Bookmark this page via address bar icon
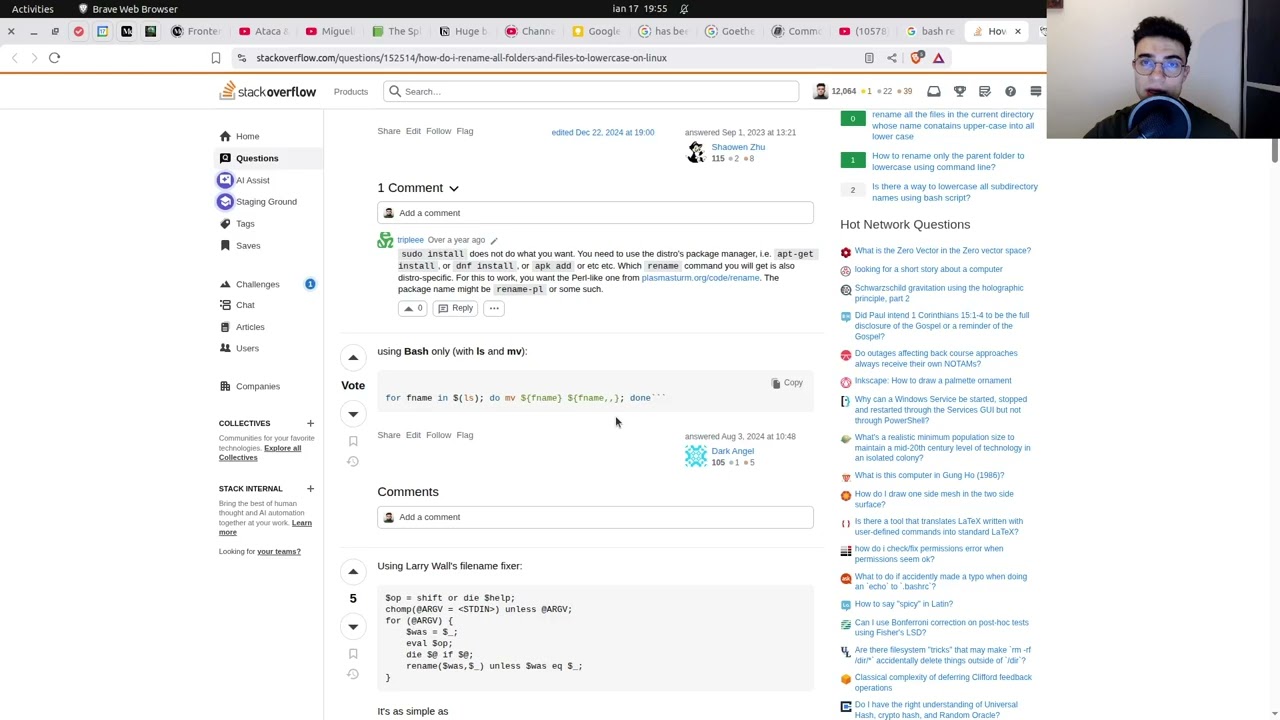1280x720 pixels. click(215, 58)
